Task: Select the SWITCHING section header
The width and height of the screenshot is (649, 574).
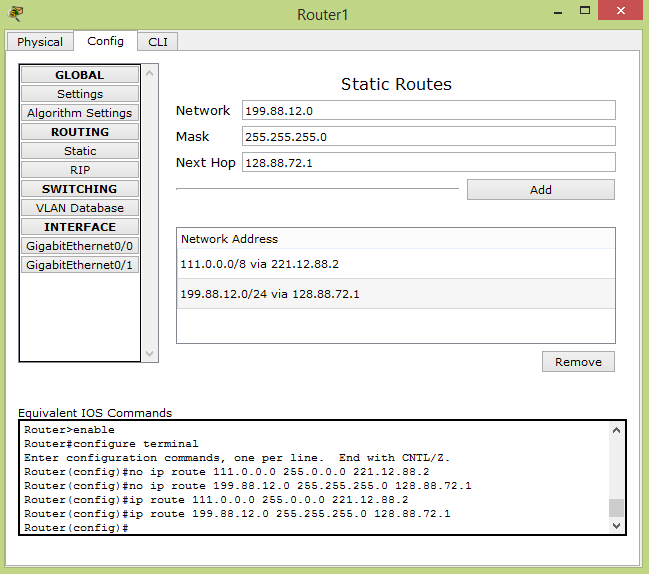Action: click(80, 189)
